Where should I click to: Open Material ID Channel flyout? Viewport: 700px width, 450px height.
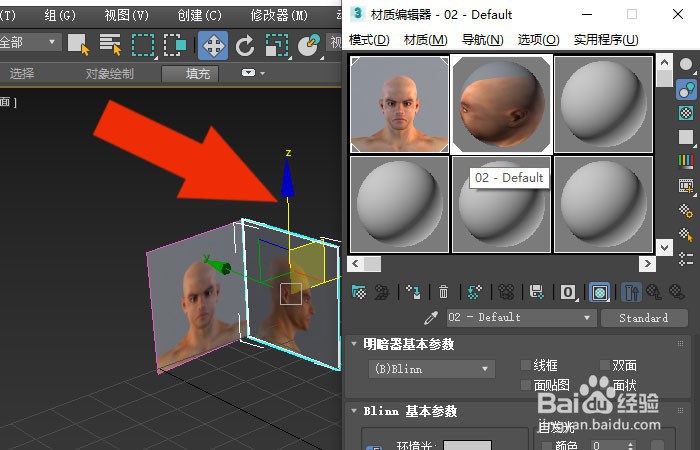tap(568, 292)
